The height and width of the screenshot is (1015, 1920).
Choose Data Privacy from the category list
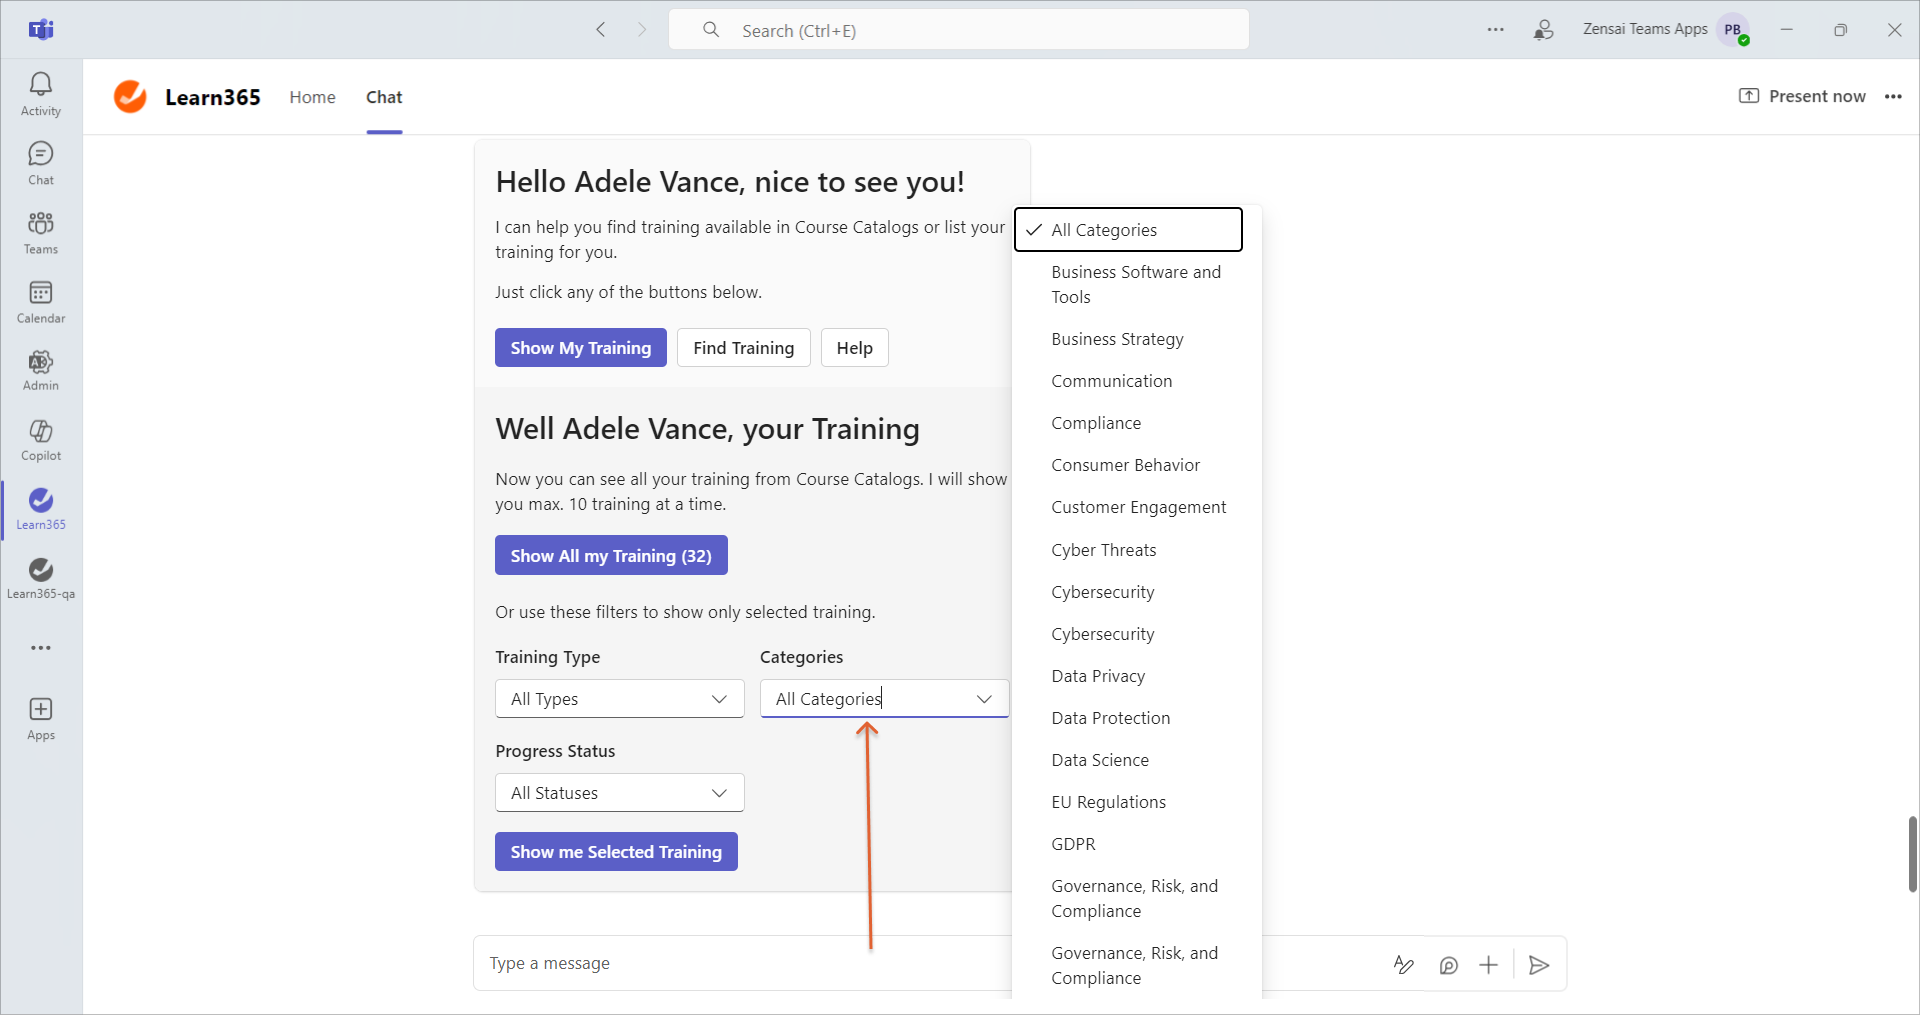(x=1098, y=676)
